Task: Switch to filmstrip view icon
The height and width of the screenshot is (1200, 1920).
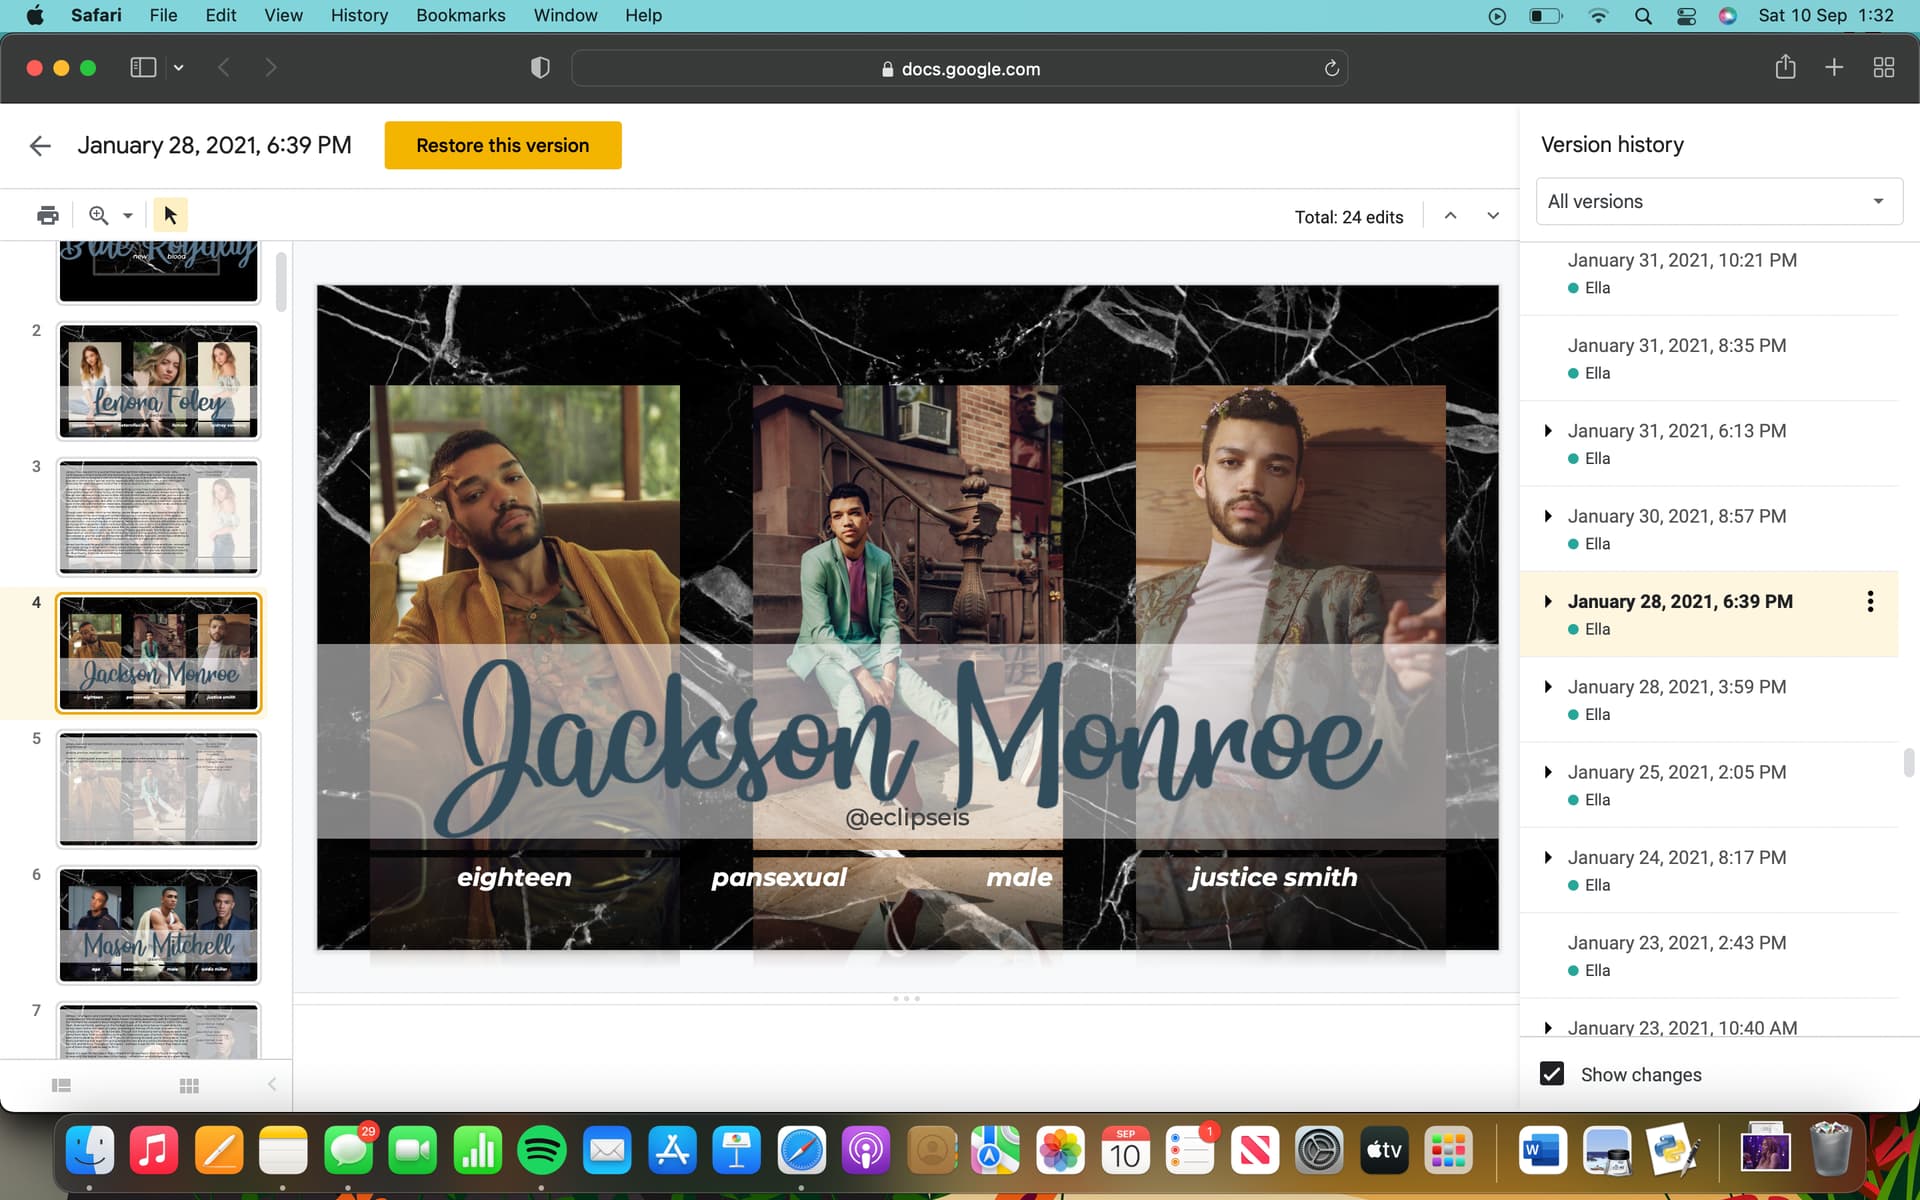Action: (61, 1085)
